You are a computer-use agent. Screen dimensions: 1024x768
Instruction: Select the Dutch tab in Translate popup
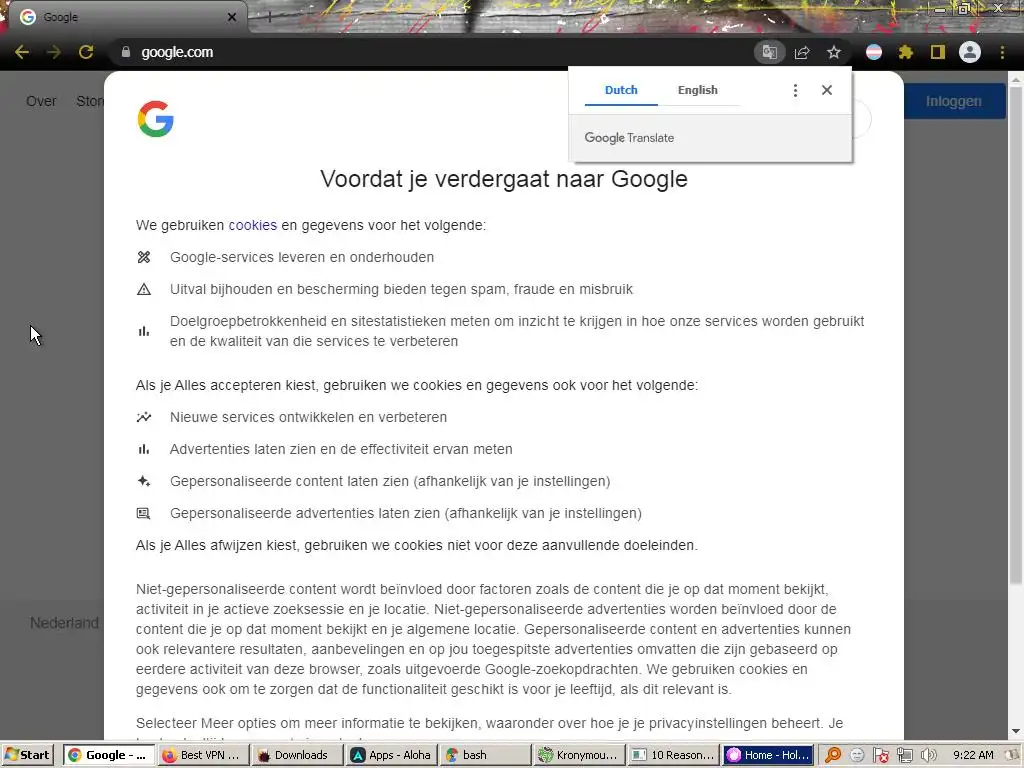point(621,90)
